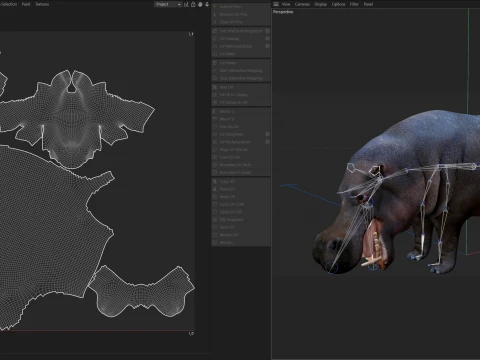Apply the Max UV command
Screen dimensions: 480x360
pyautogui.click(x=241, y=87)
